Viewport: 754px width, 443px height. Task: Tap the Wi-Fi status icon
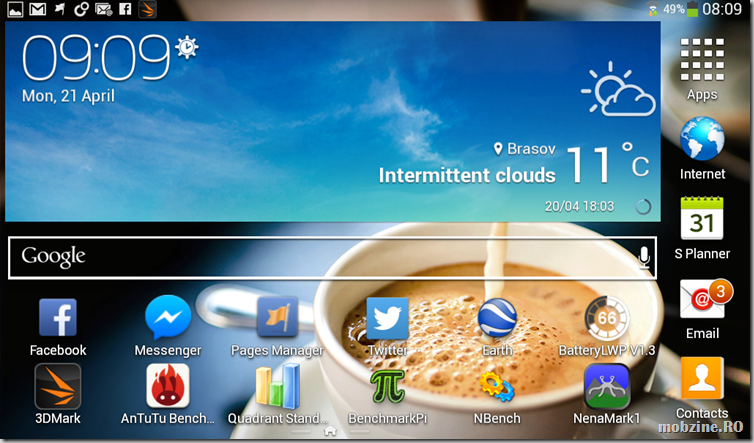coord(653,10)
